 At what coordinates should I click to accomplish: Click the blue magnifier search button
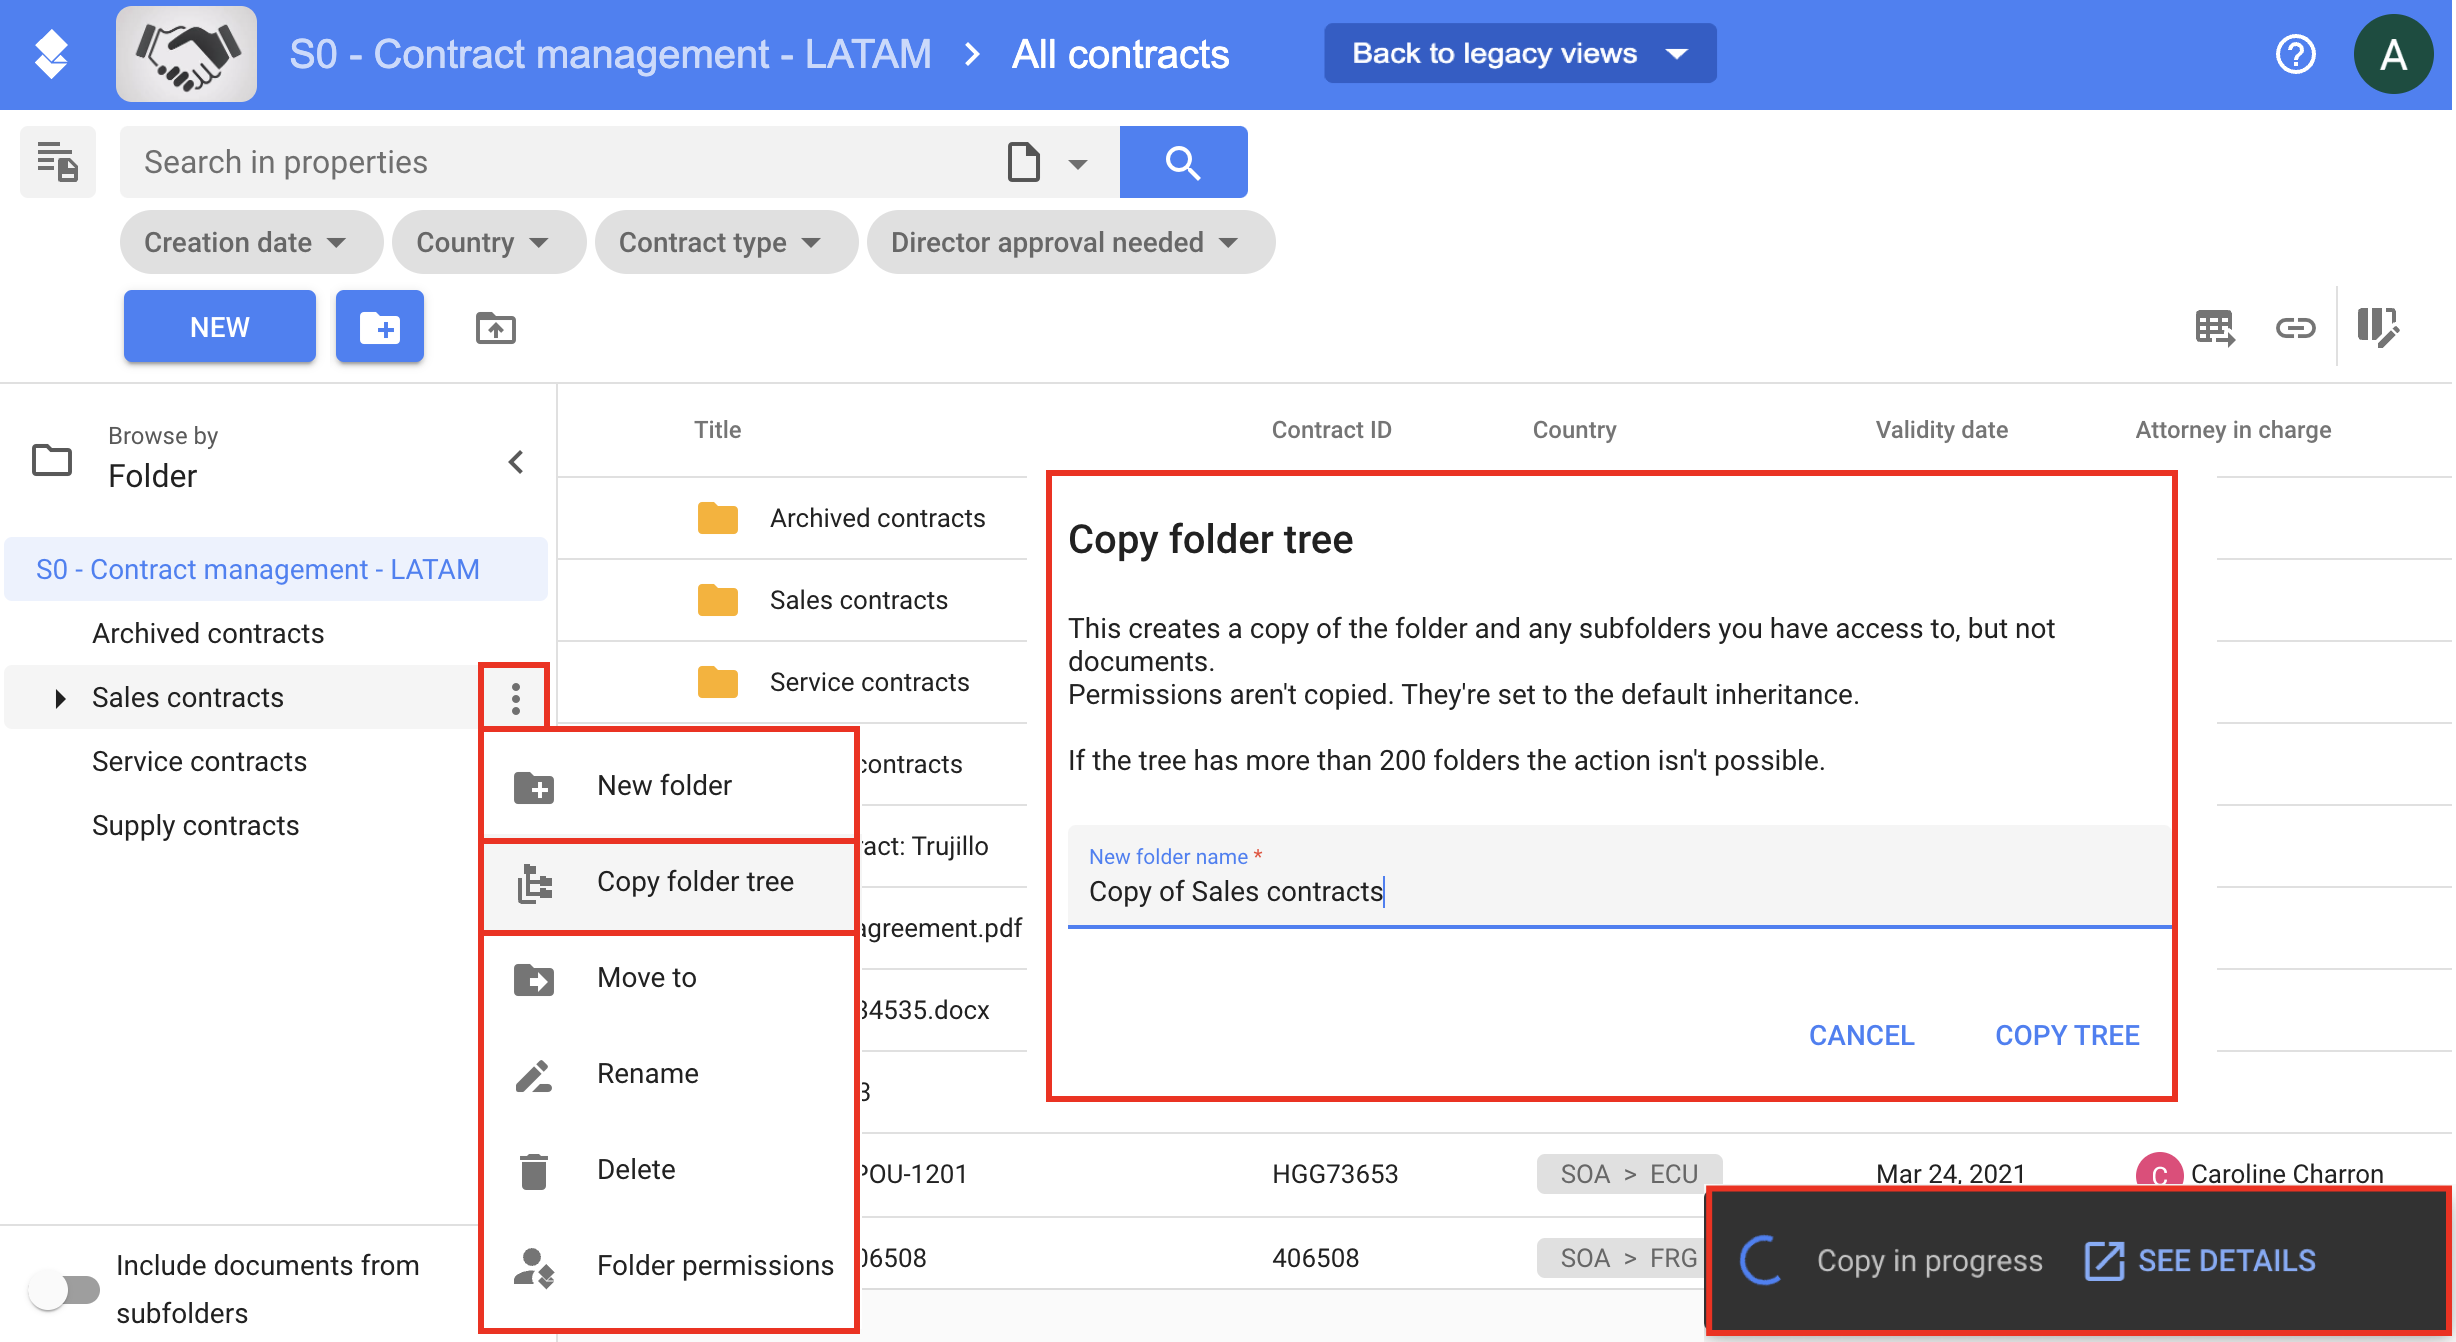pyautogui.click(x=1183, y=162)
